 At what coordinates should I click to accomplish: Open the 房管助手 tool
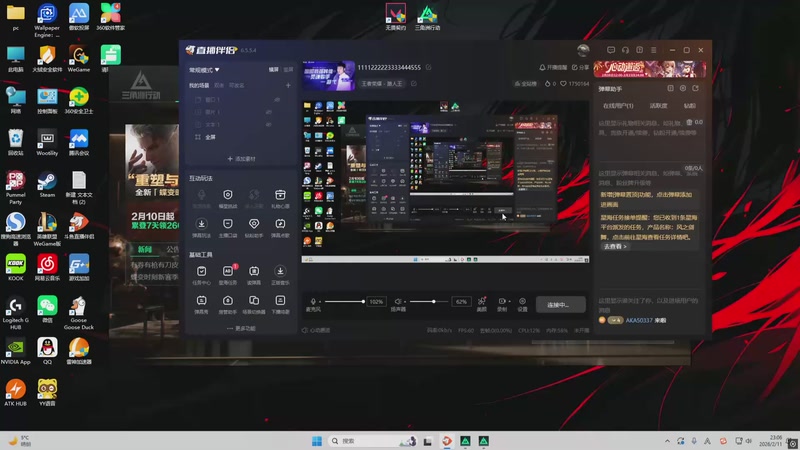point(228,304)
